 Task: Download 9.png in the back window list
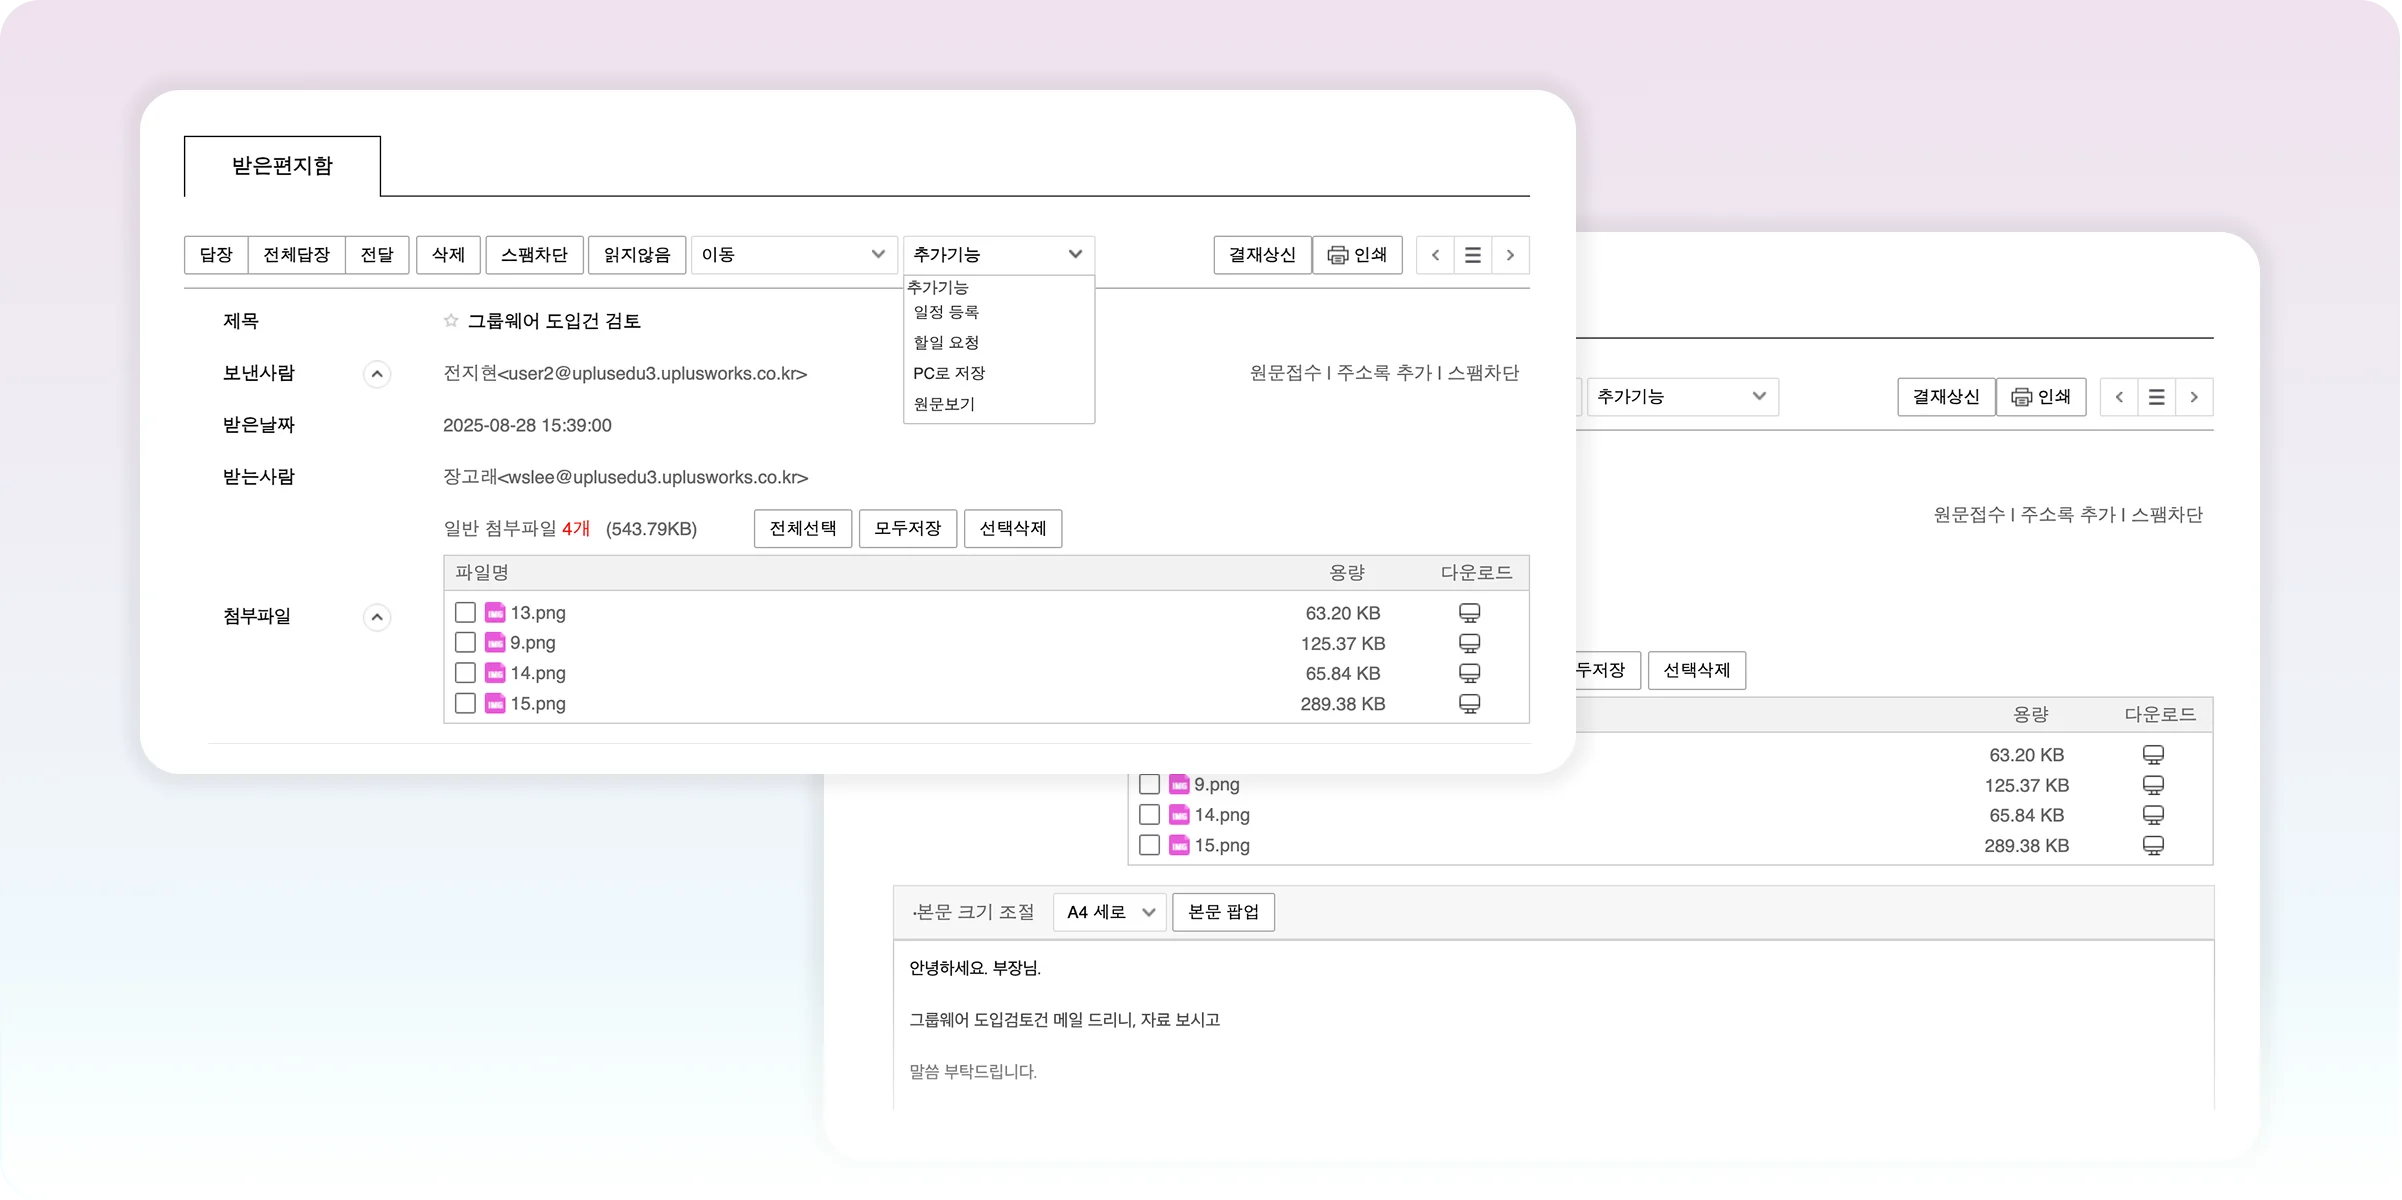coord(2153,785)
